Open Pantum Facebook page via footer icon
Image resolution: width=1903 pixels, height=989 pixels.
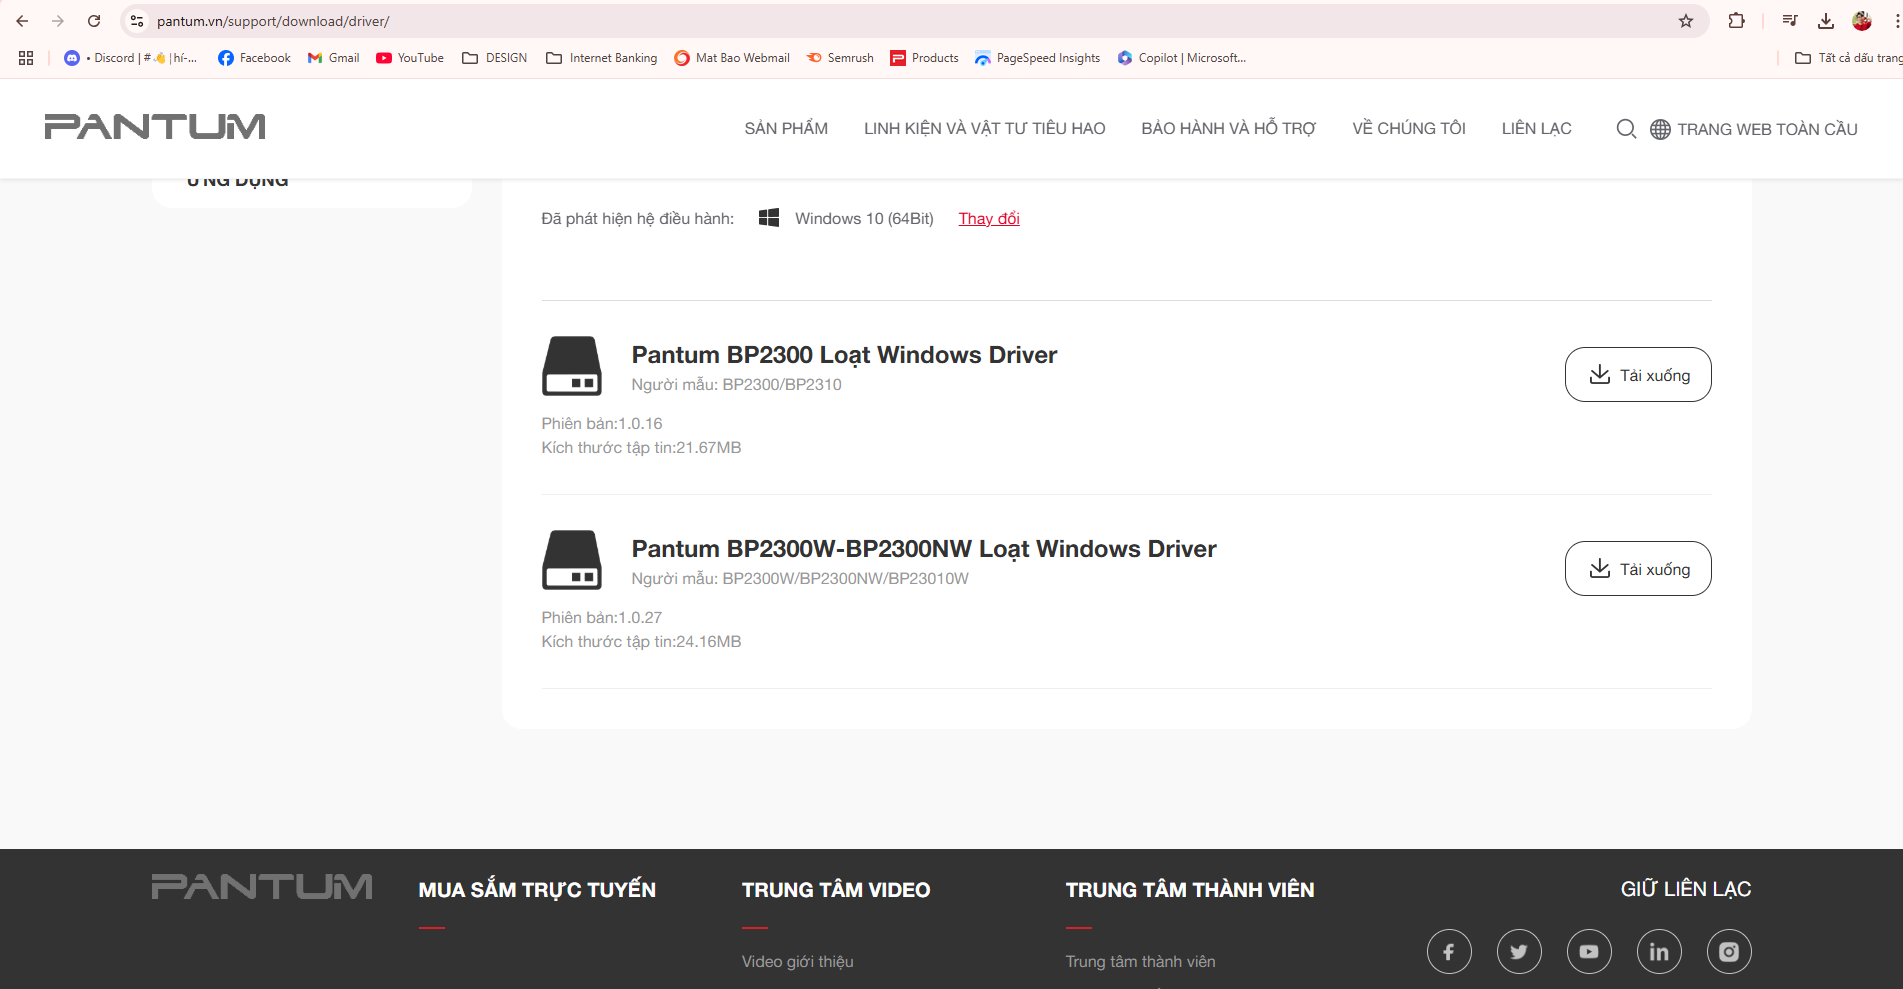[1448, 952]
